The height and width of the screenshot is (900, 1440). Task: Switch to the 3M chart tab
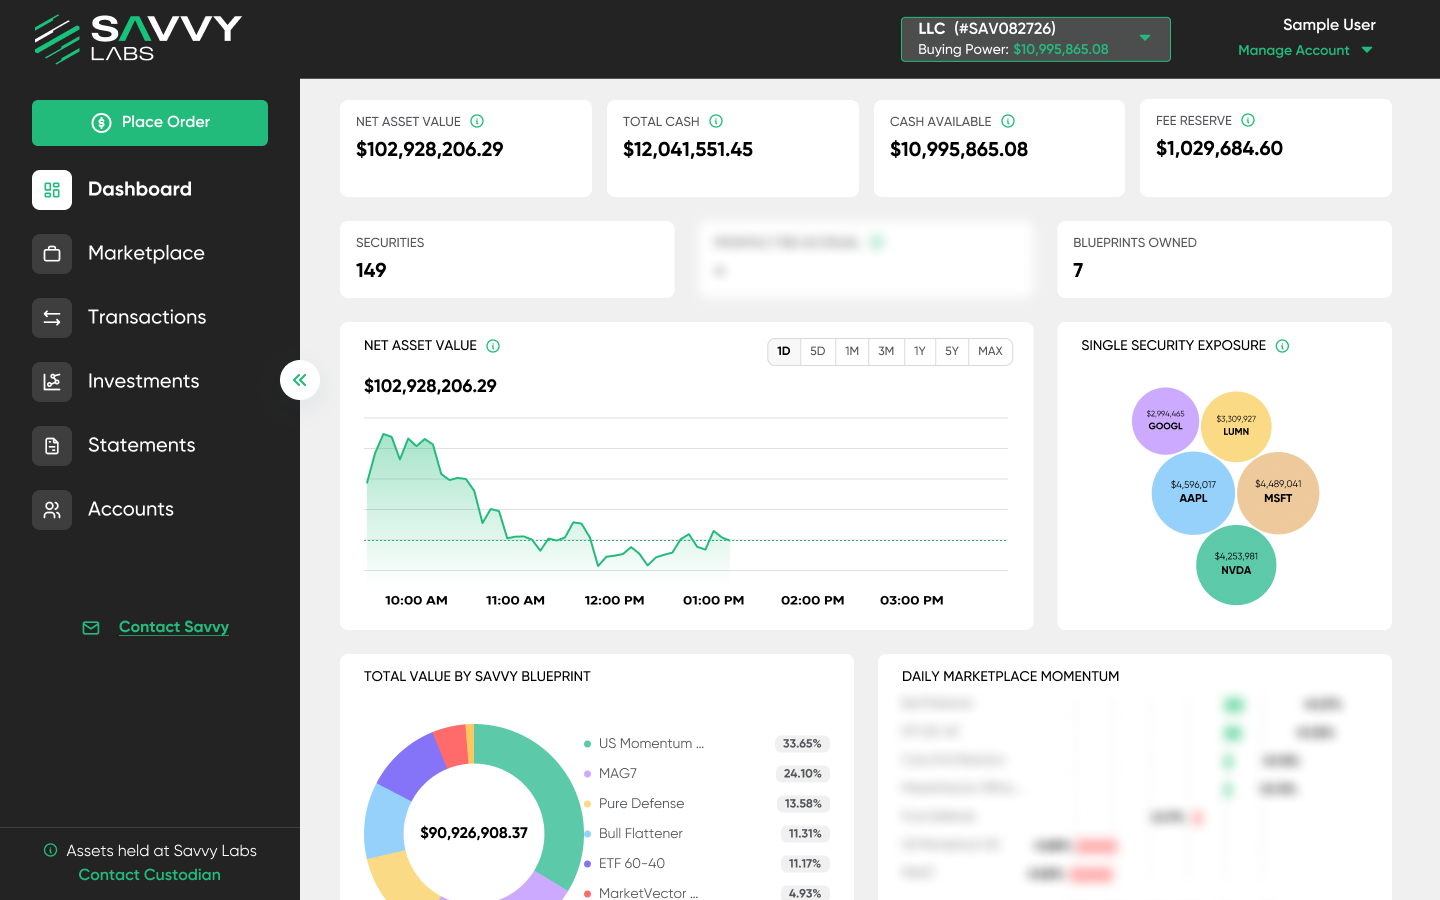pyautogui.click(x=886, y=351)
